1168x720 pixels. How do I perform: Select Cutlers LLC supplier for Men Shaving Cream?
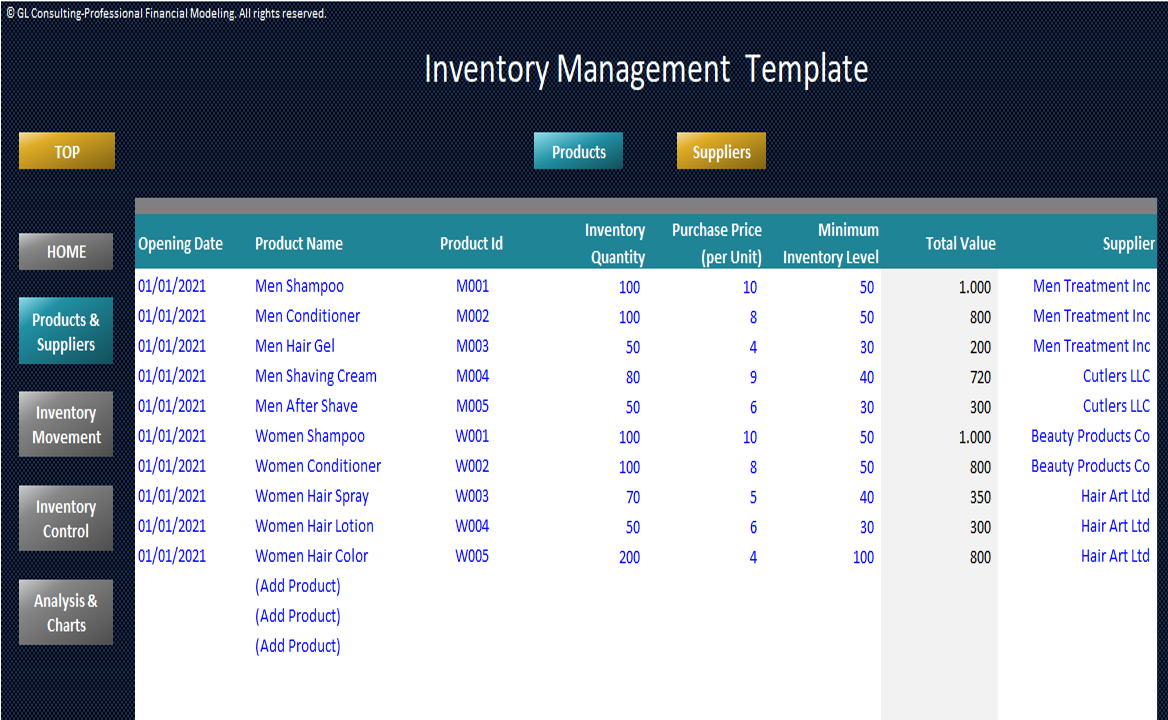coord(1116,376)
